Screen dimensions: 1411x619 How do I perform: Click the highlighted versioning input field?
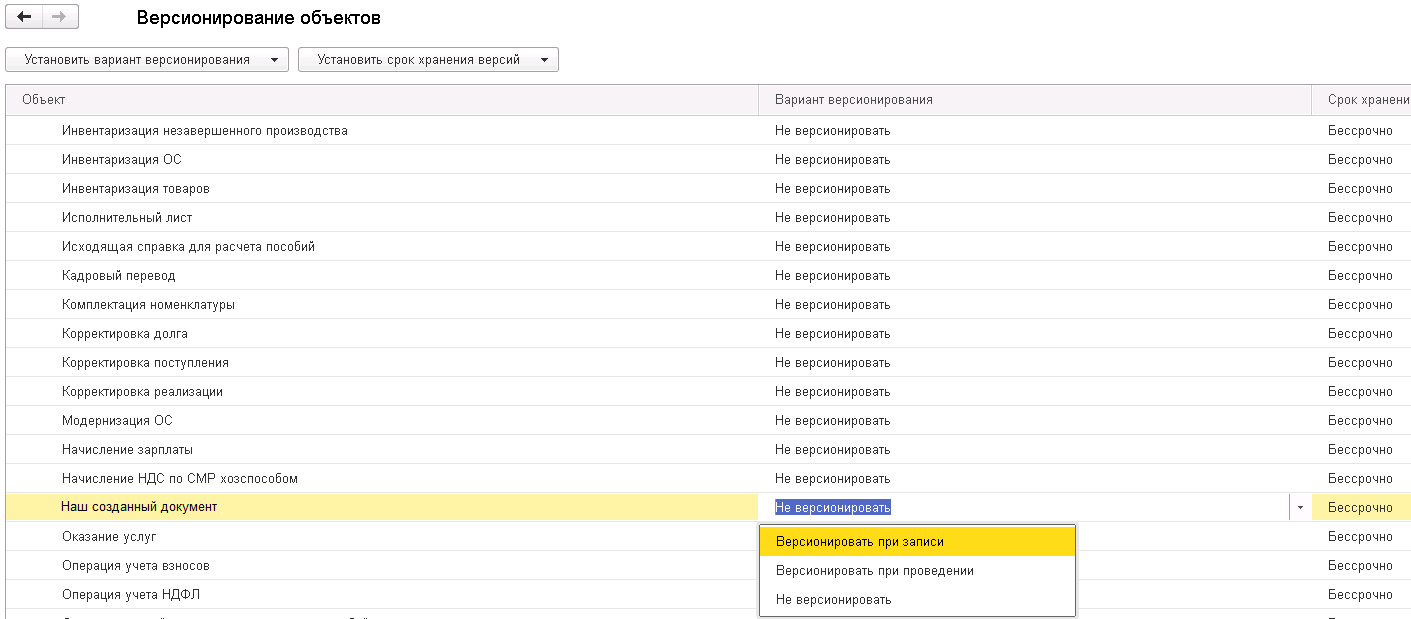click(1030, 508)
